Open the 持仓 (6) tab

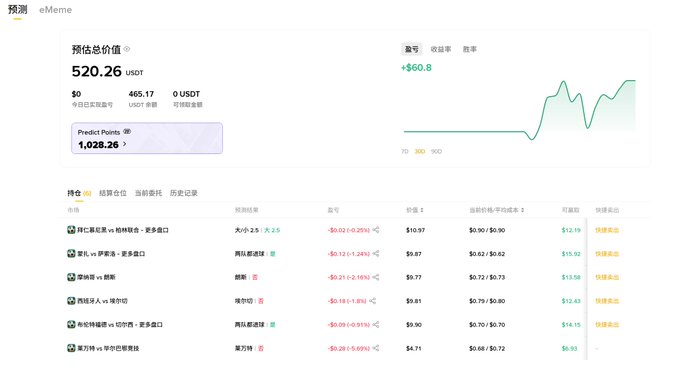coord(79,193)
